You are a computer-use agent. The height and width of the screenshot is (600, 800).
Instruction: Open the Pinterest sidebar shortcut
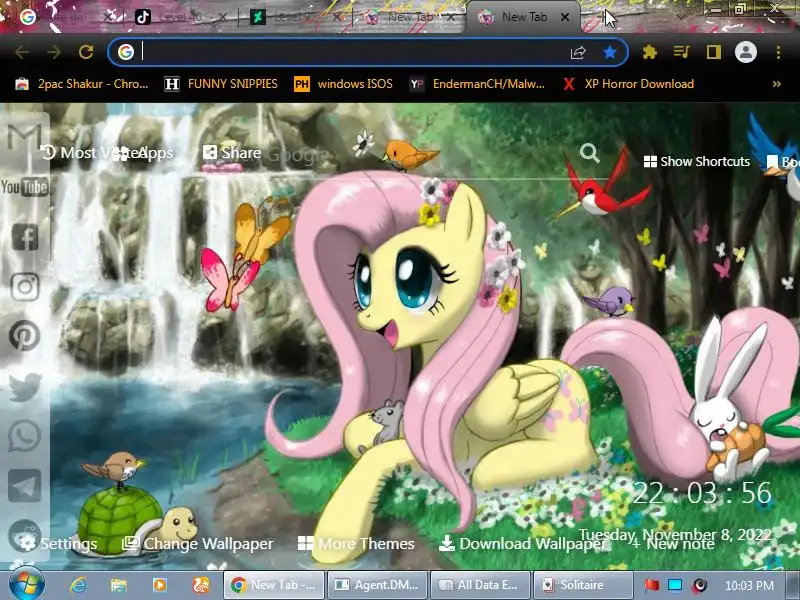(24, 336)
